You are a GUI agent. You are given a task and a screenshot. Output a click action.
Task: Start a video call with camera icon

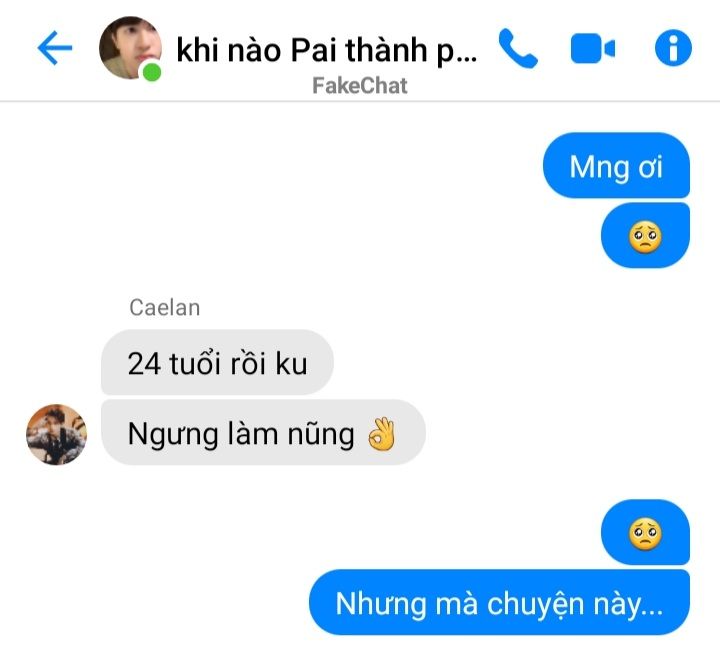pyautogui.click(x=593, y=48)
